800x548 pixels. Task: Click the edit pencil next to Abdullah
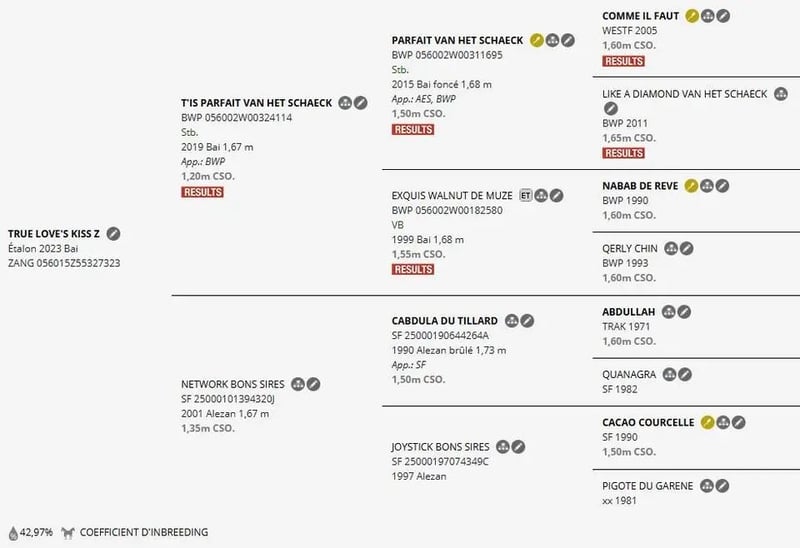[x=684, y=312]
